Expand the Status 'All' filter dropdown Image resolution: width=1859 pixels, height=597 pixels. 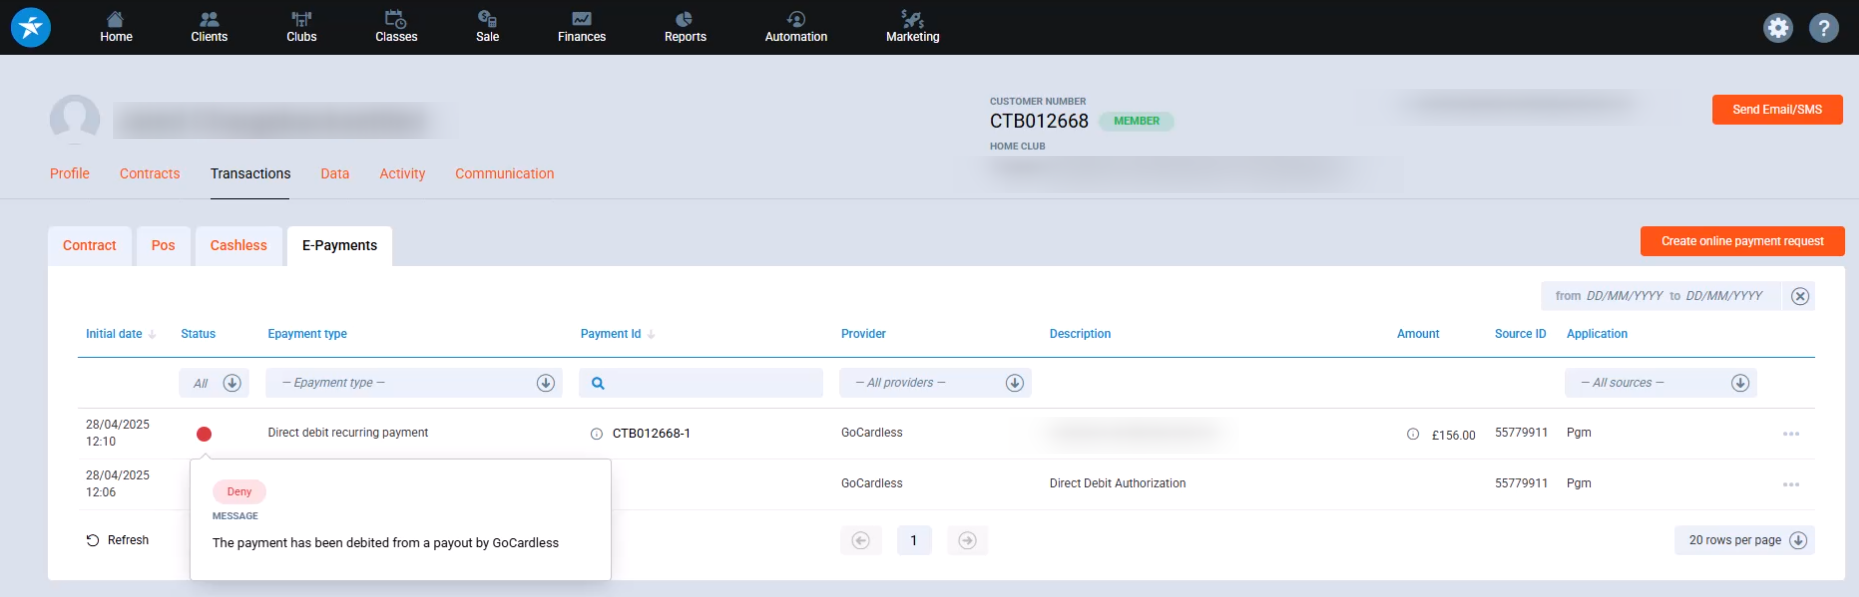(215, 383)
